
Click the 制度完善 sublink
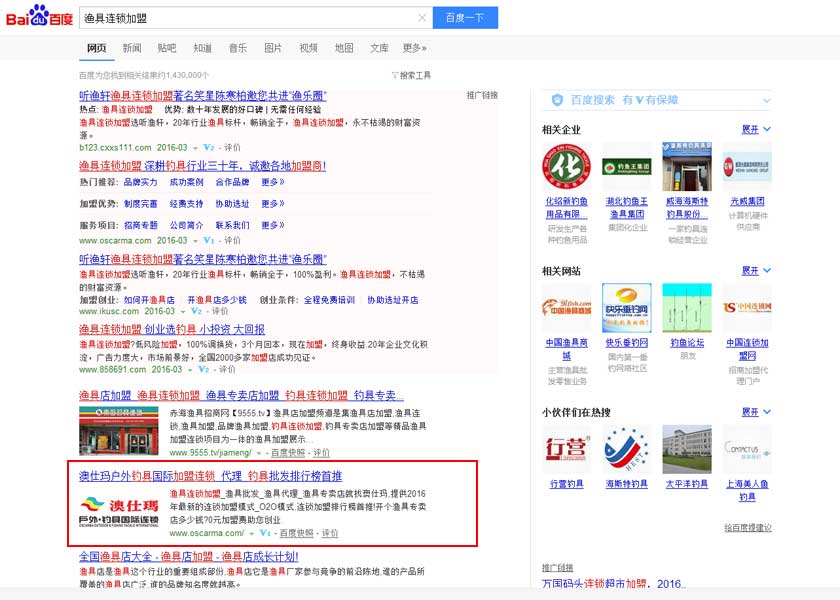140,204
